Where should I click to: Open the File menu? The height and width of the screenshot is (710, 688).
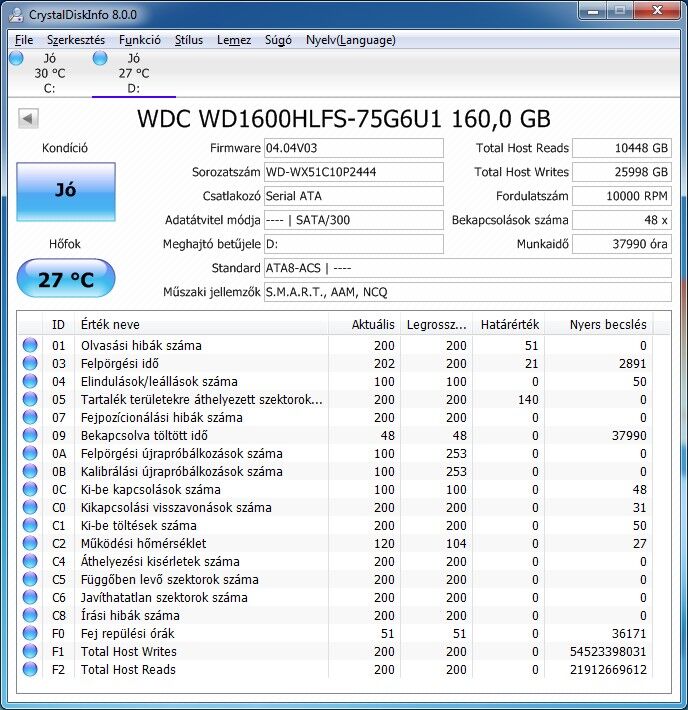(x=24, y=40)
